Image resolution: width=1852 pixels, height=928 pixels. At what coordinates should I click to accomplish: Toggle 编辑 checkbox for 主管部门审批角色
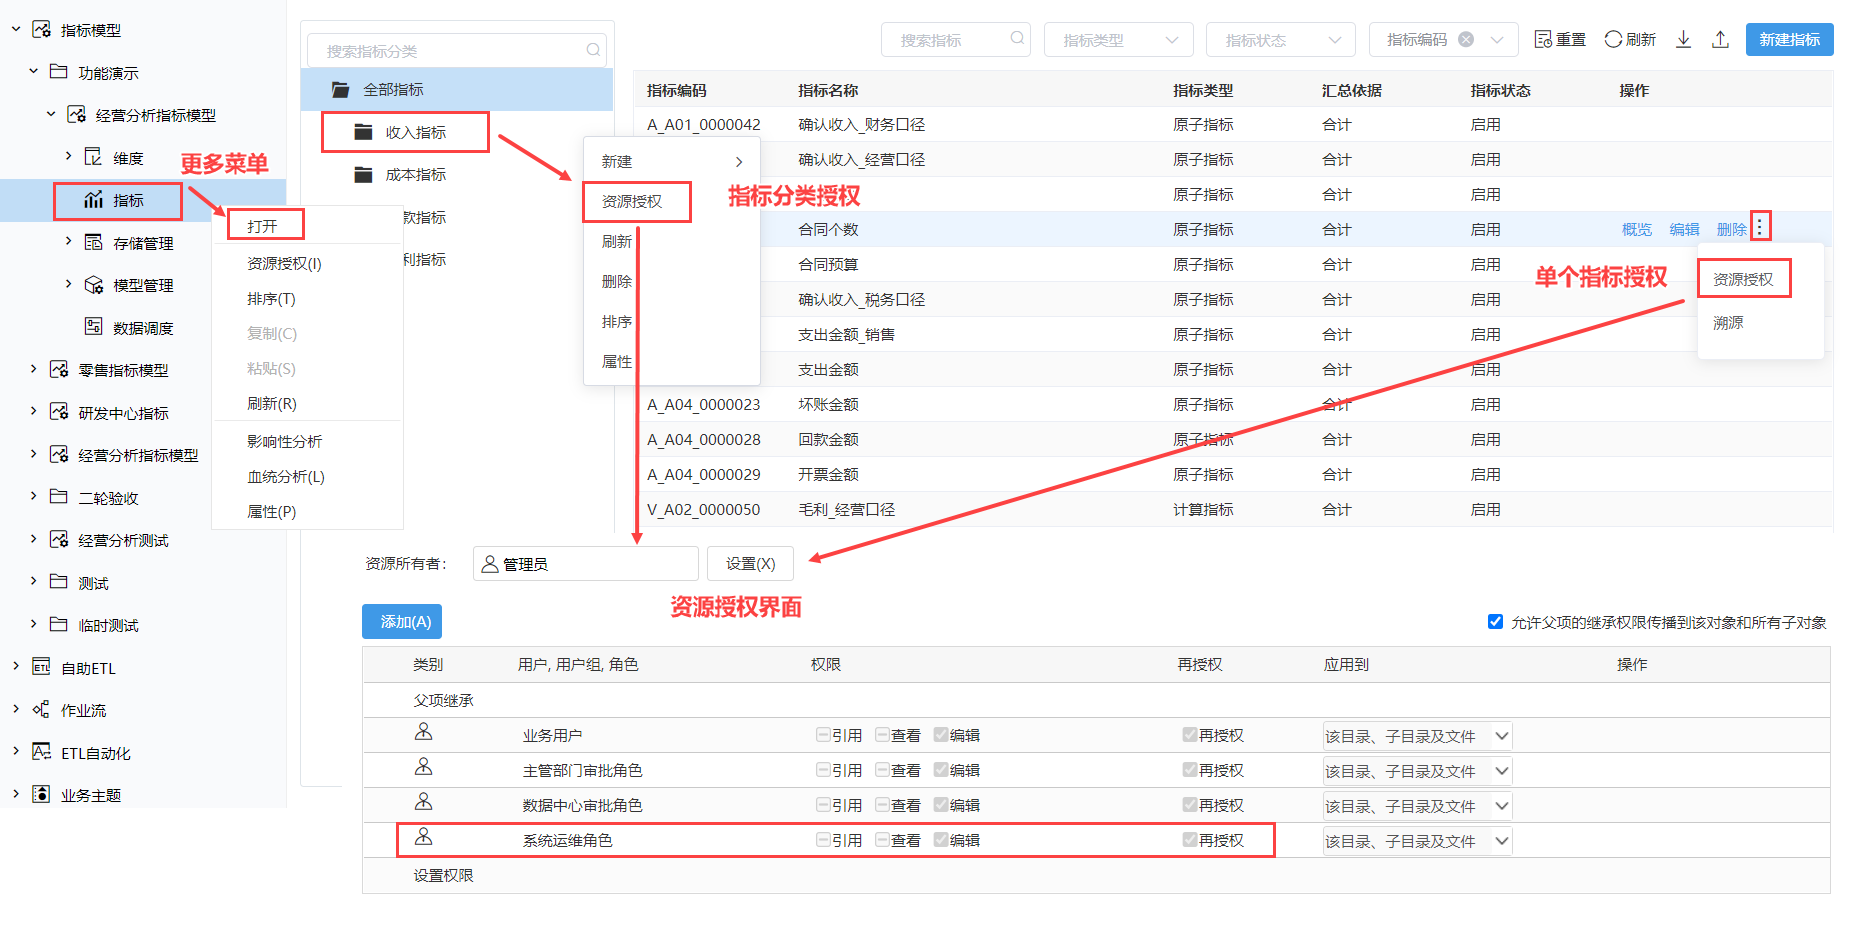pos(941,770)
